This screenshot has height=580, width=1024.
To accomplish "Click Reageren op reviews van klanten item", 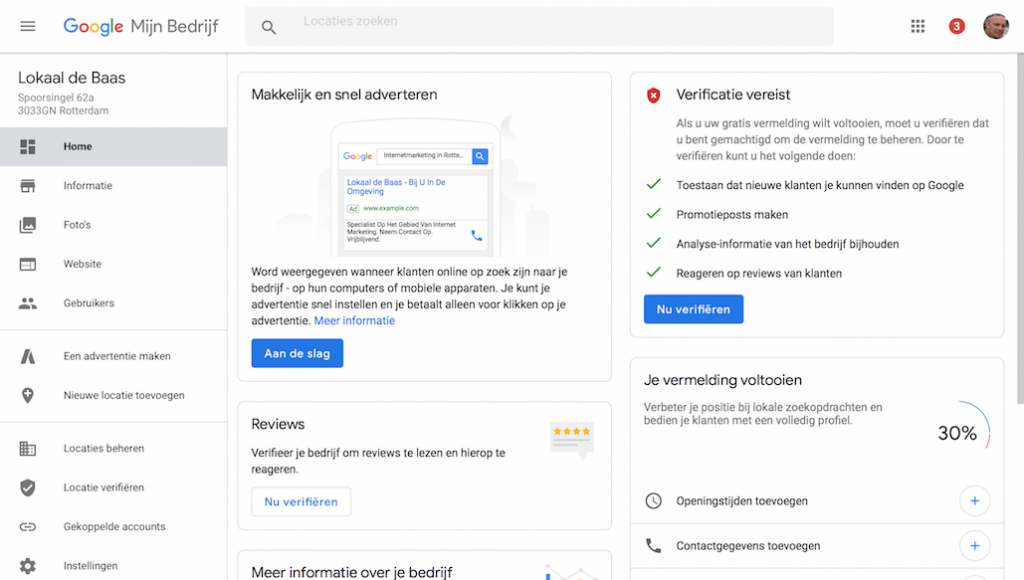I will click(759, 273).
